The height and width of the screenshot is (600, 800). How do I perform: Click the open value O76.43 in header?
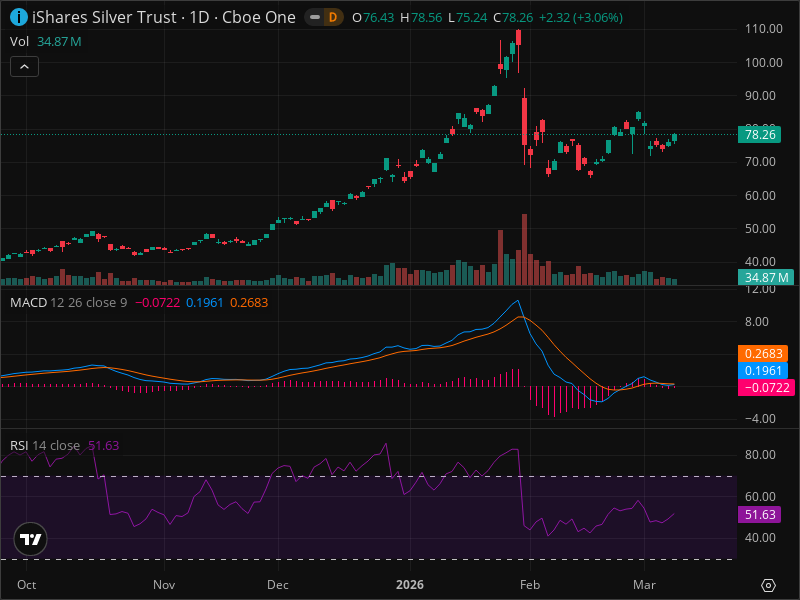pyautogui.click(x=373, y=18)
